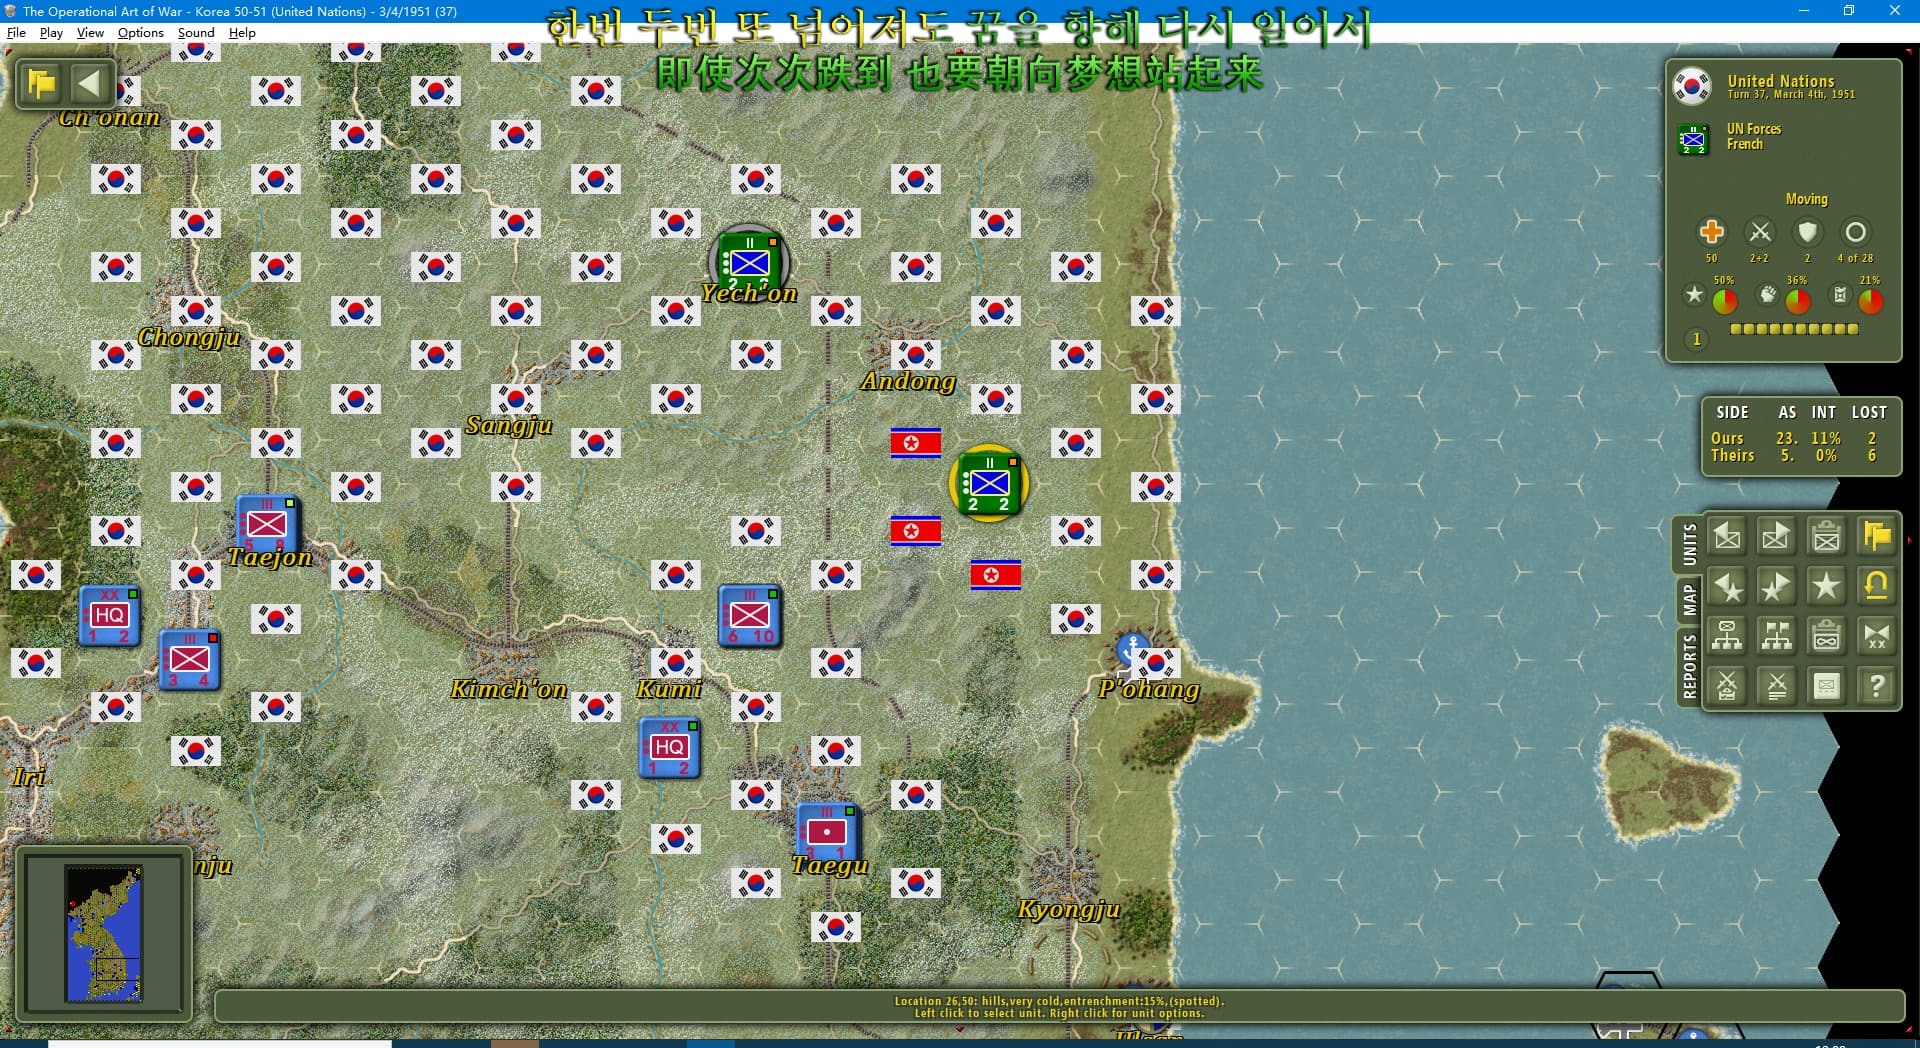Click the North Korean flag just below Andong
1920x1048 pixels.
pyautogui.click(x=915, y=443)
